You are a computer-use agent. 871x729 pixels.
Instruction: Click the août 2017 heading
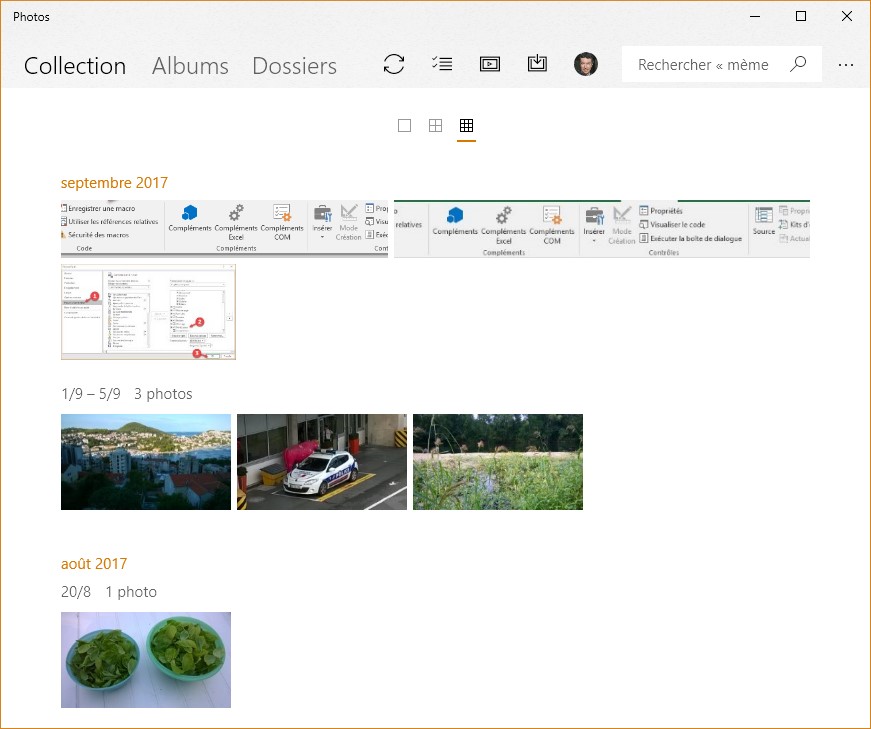(x=94, y=564)
